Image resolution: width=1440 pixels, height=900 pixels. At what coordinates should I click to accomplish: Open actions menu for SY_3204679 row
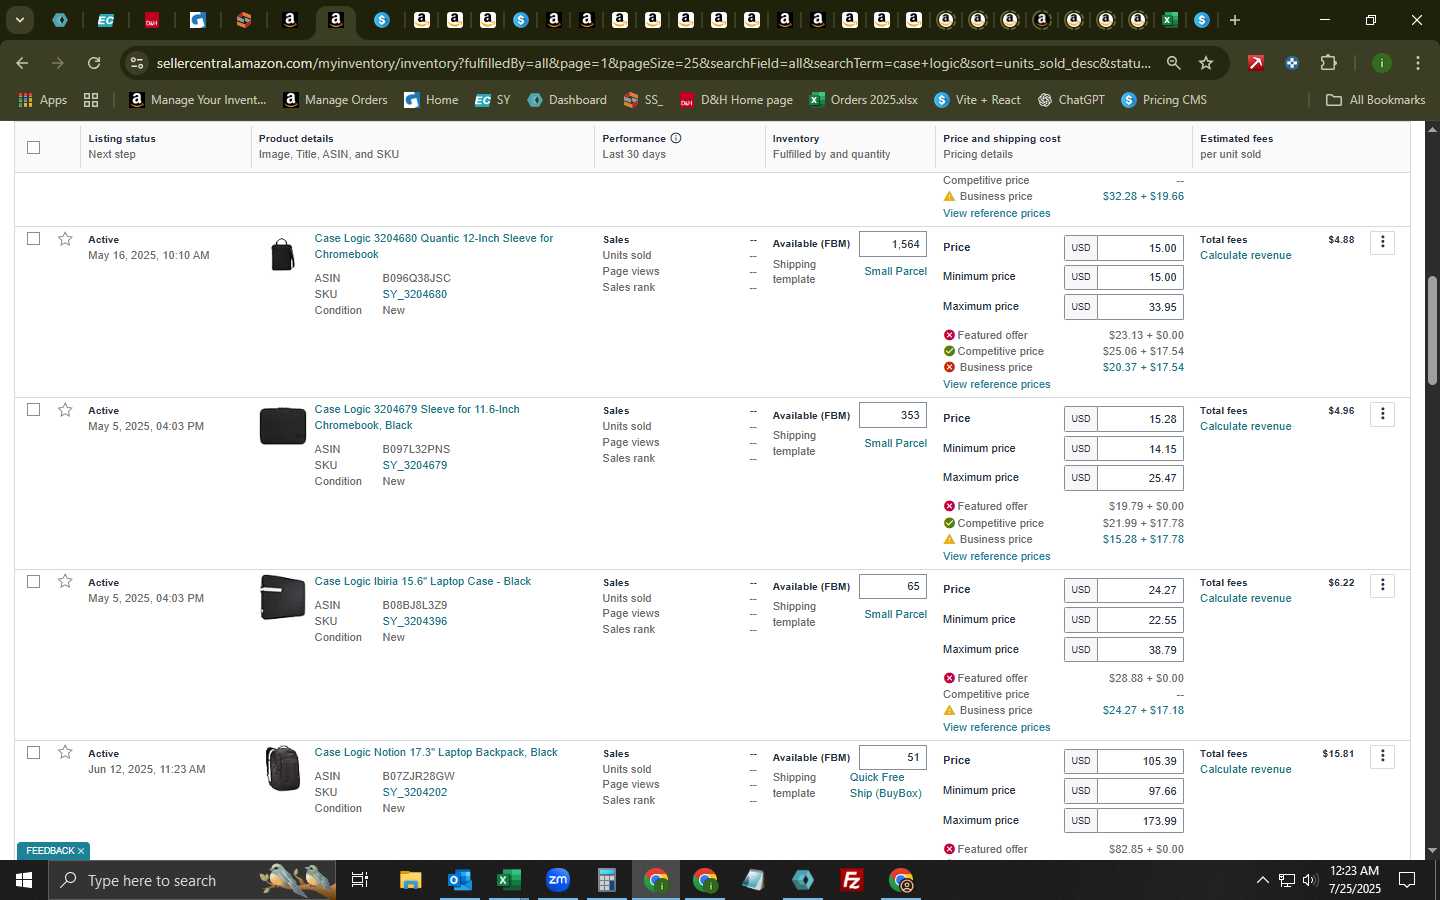point(1382,413)
